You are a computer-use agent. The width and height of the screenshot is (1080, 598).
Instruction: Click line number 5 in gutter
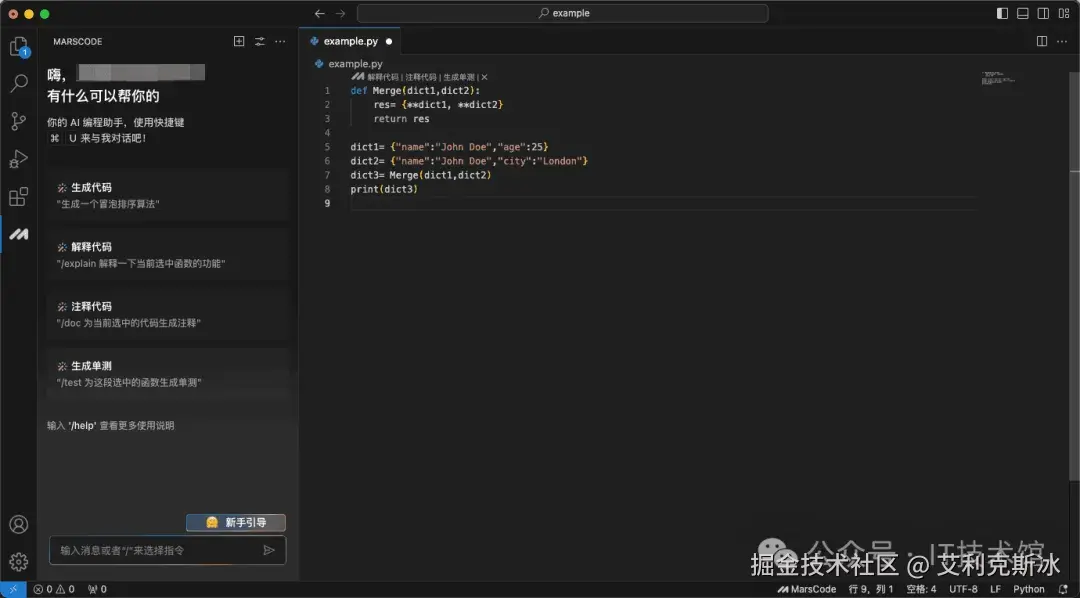327,147
